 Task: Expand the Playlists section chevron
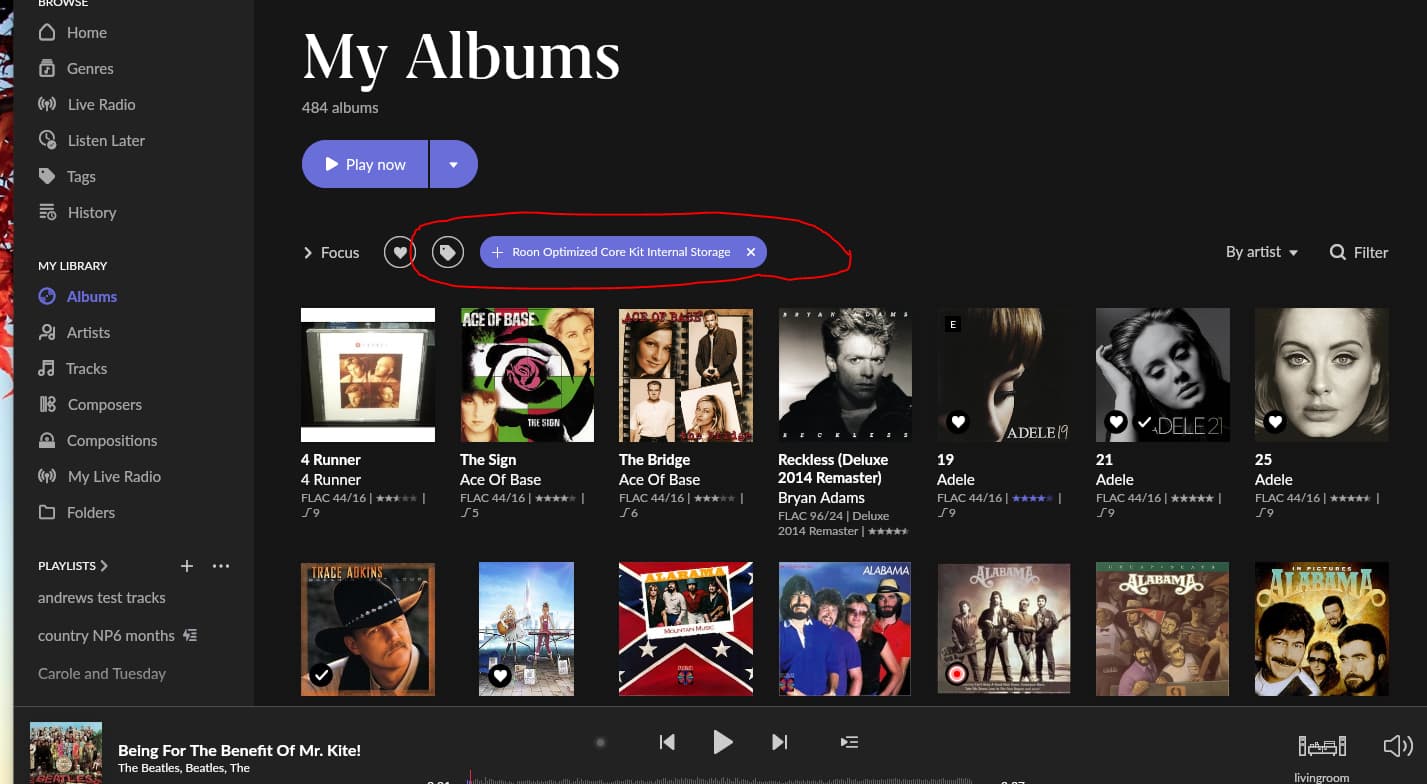tap(104, 566)
